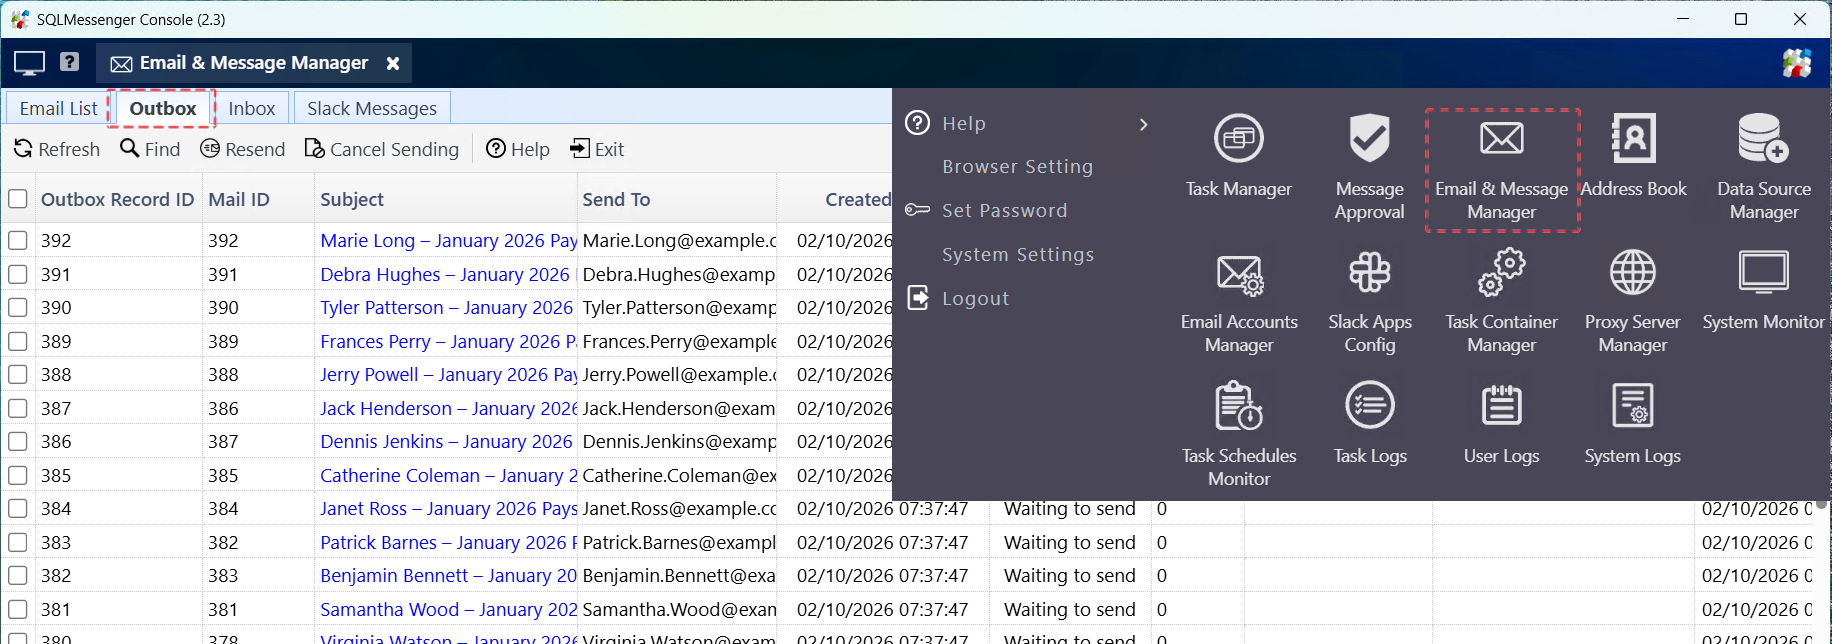Open the System Monitor icon

(1763, 272)
